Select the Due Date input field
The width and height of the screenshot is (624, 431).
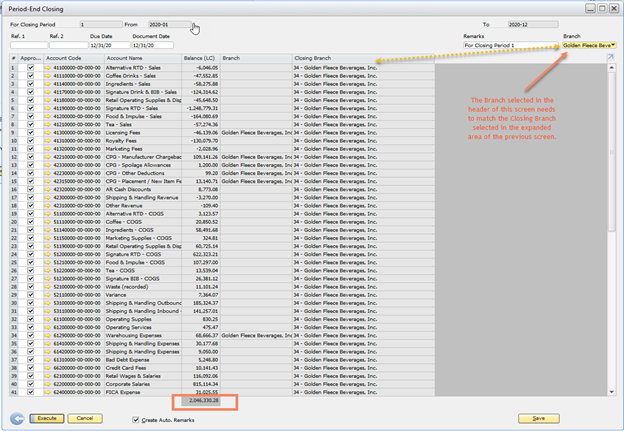106,45
